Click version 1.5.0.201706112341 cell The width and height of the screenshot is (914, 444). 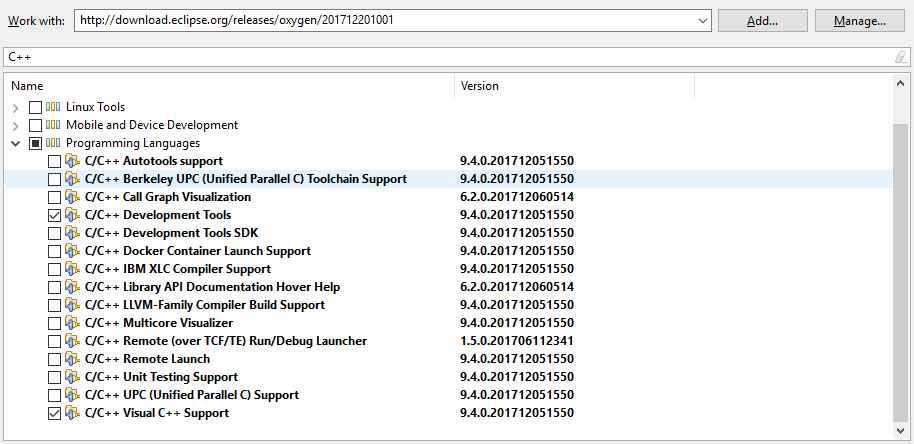tap(516, 341)
